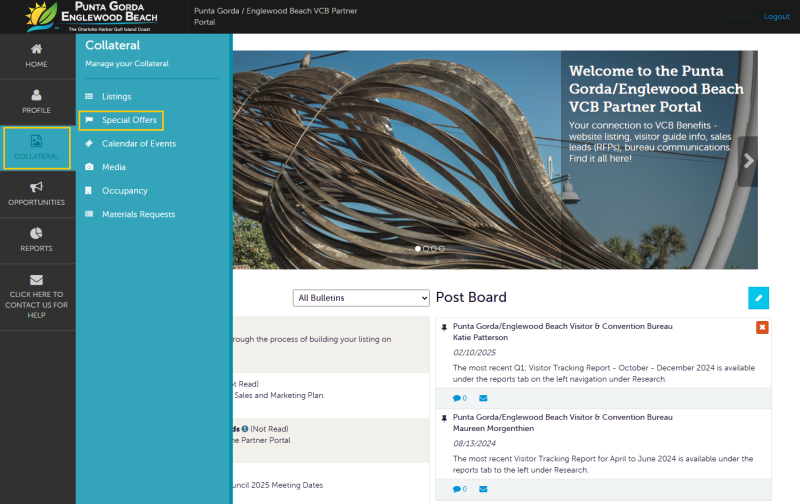
Task: Select the second carousel dot
Action: pyautogui.click(x=426, y=248)
